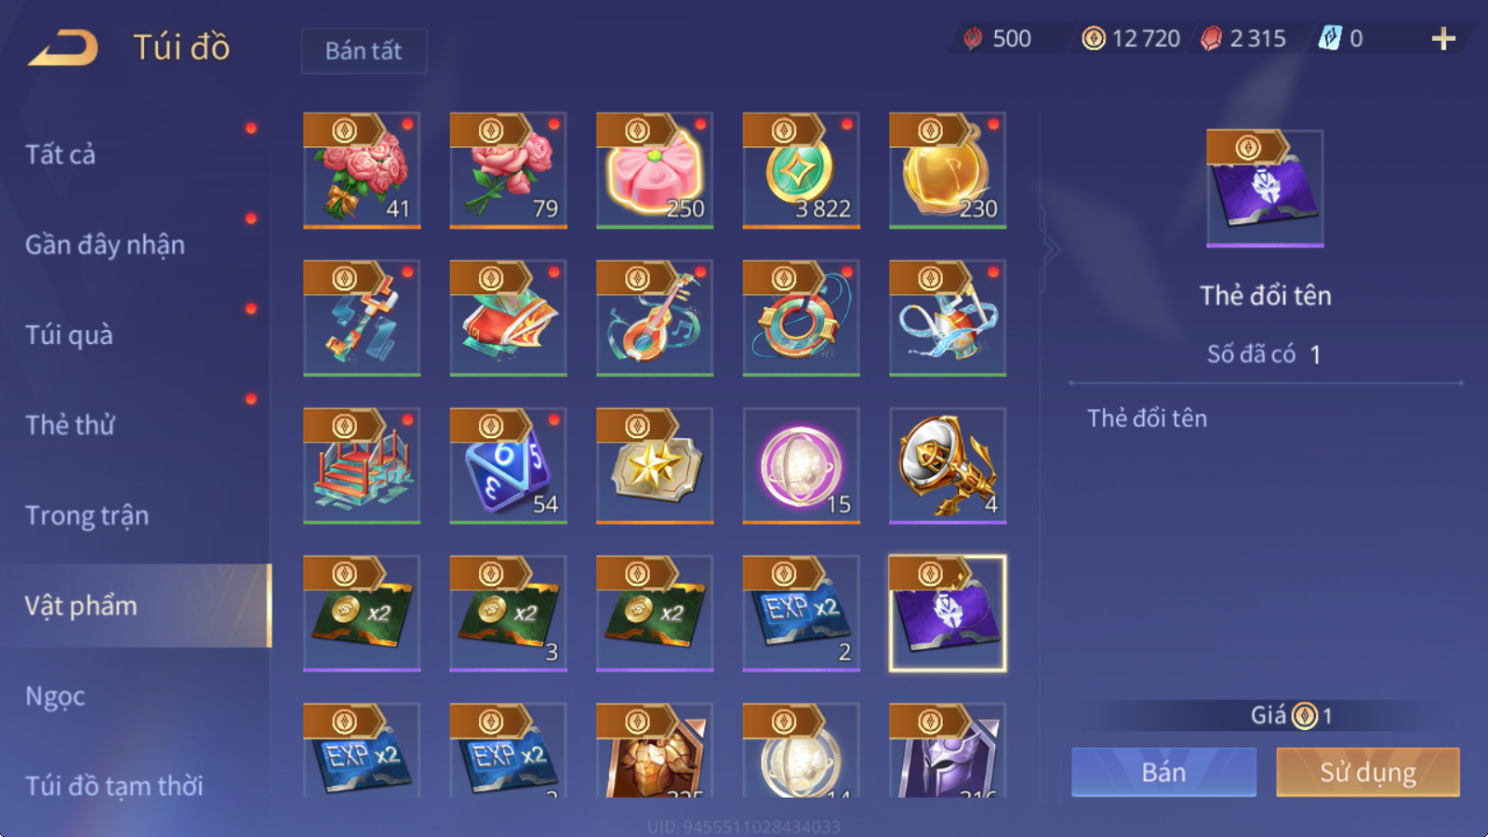The height and width of the screenshot is (837, 1488).
Task: Select the blue dice item with 54
Action: (508, 465)
